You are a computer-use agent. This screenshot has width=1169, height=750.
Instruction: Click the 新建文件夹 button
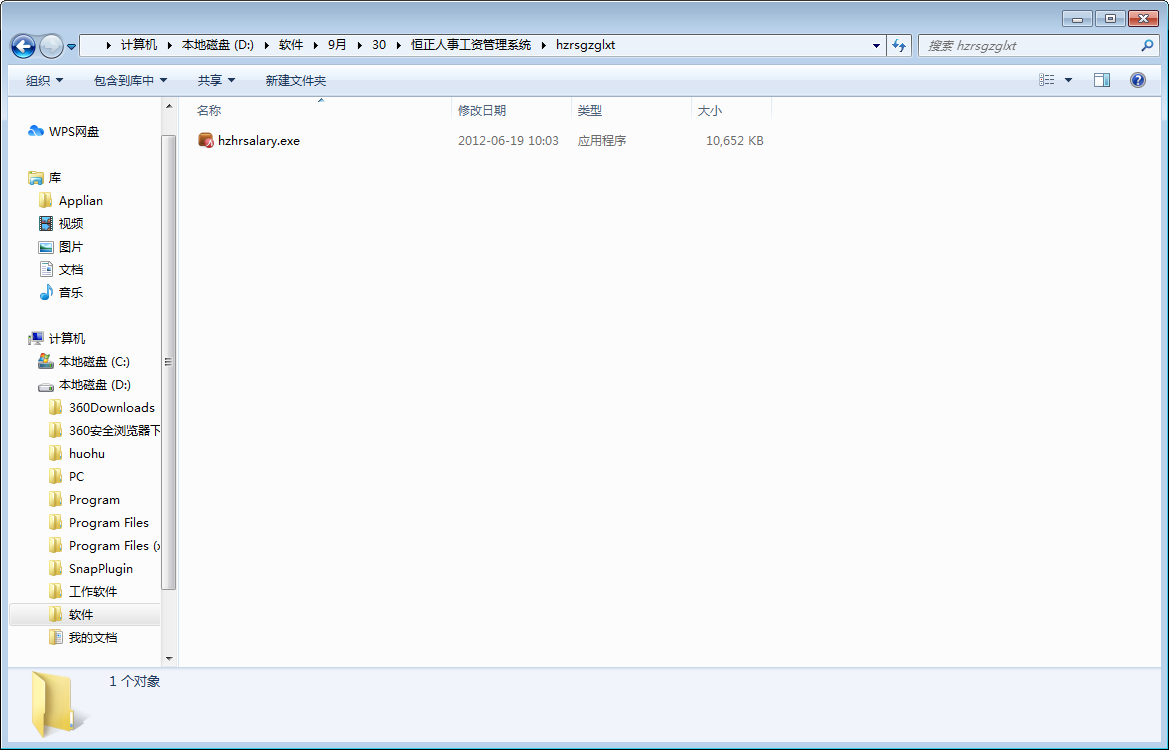(296, 81)
